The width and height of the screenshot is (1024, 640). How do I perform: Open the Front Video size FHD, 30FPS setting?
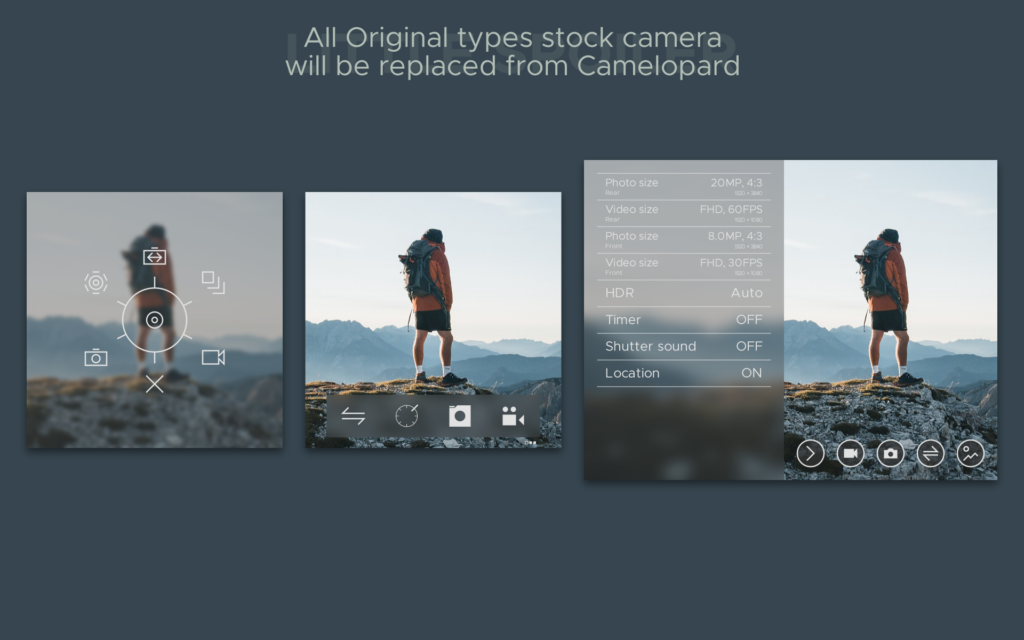(684, 266)
